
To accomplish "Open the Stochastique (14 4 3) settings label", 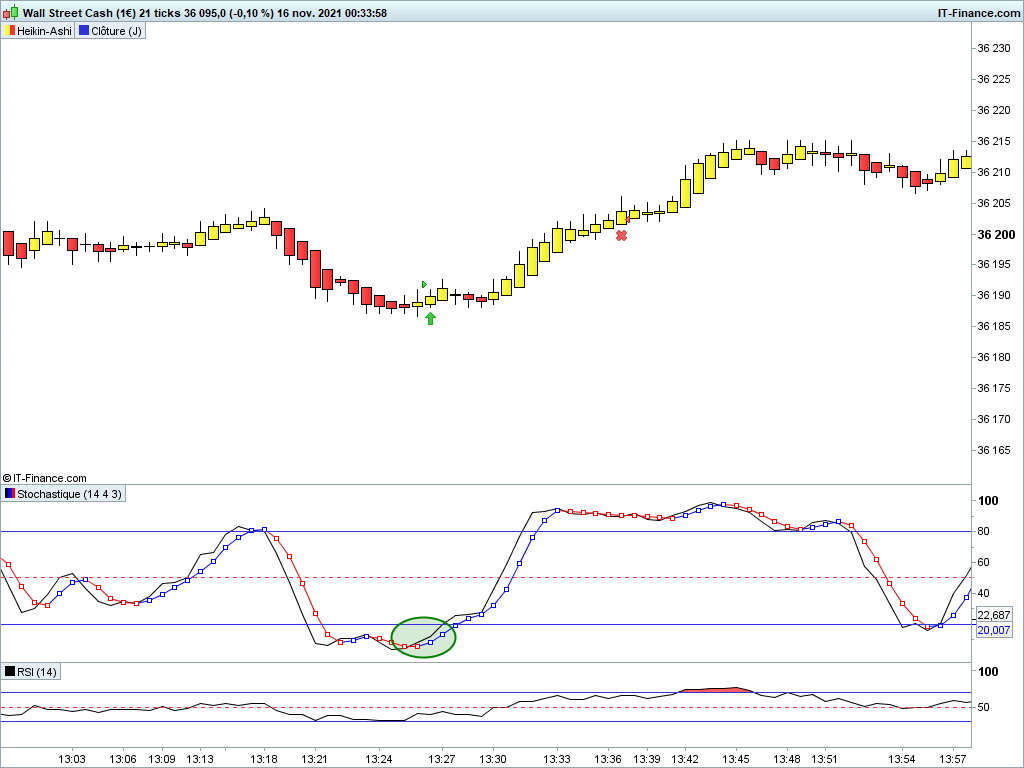I will 63,494.
